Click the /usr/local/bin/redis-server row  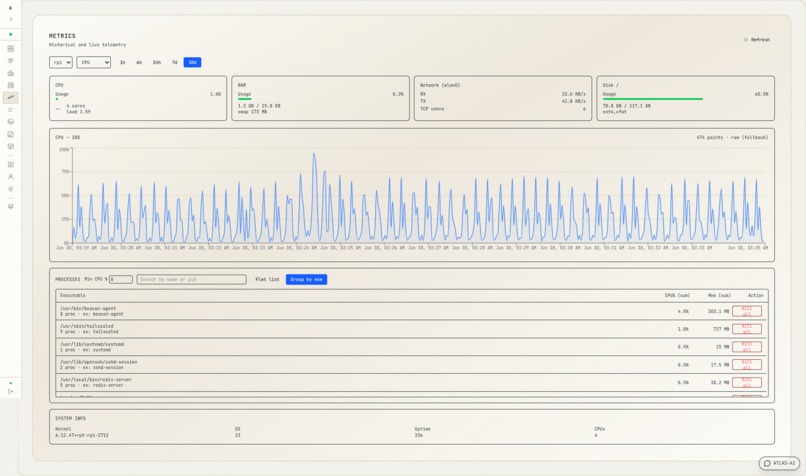tap(412, 382)
